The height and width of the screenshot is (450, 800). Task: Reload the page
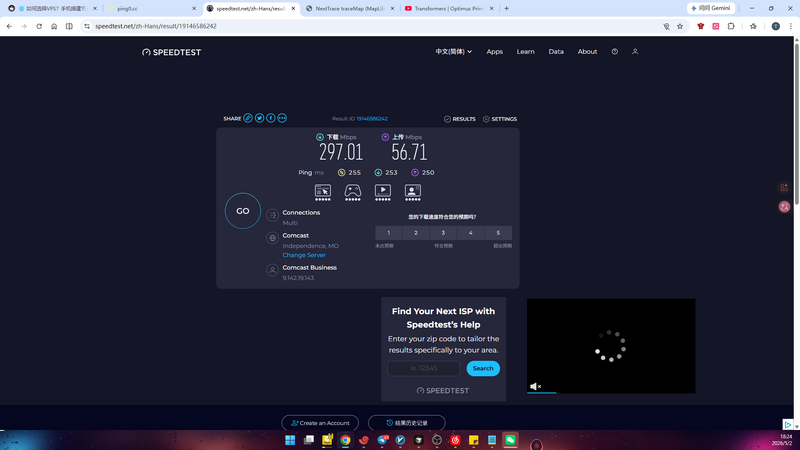coord(39,26)
